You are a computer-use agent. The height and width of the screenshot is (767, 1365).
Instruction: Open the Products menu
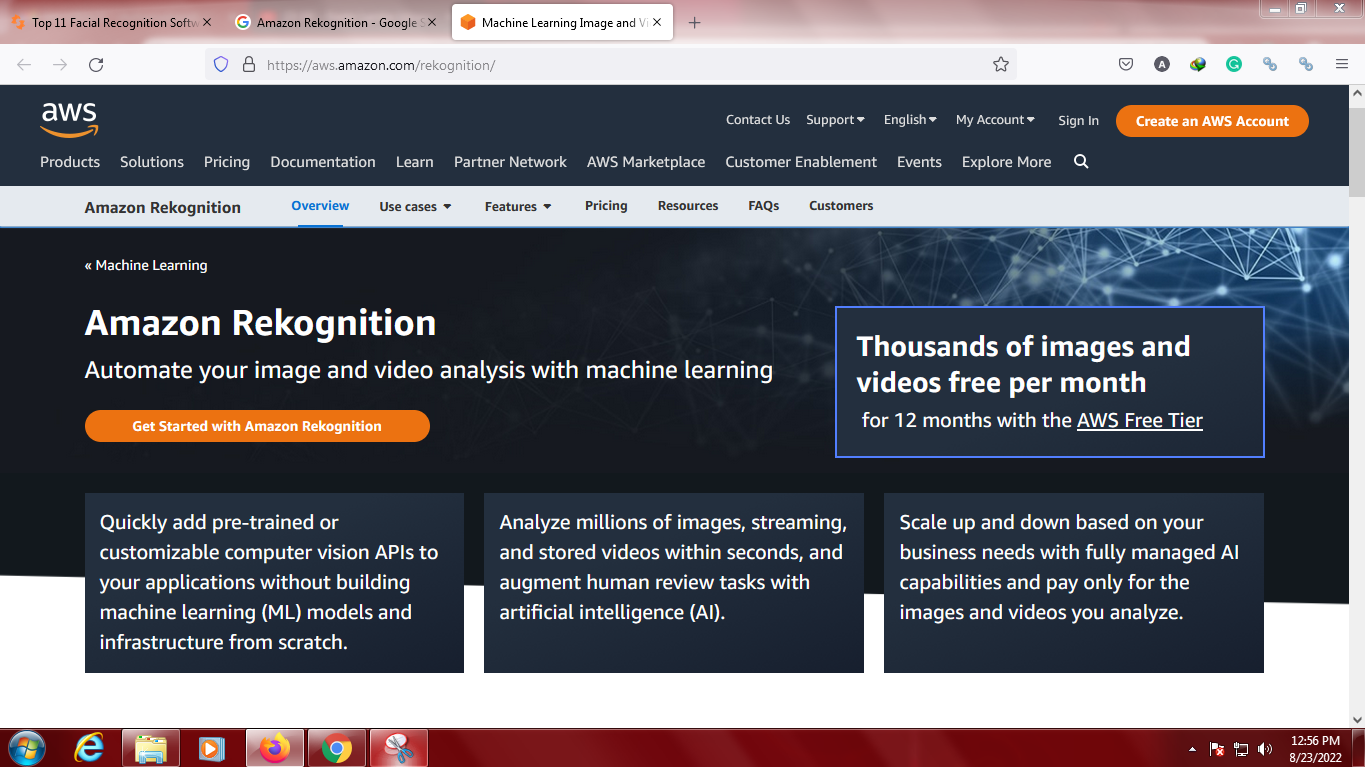(x=70, y=162)
